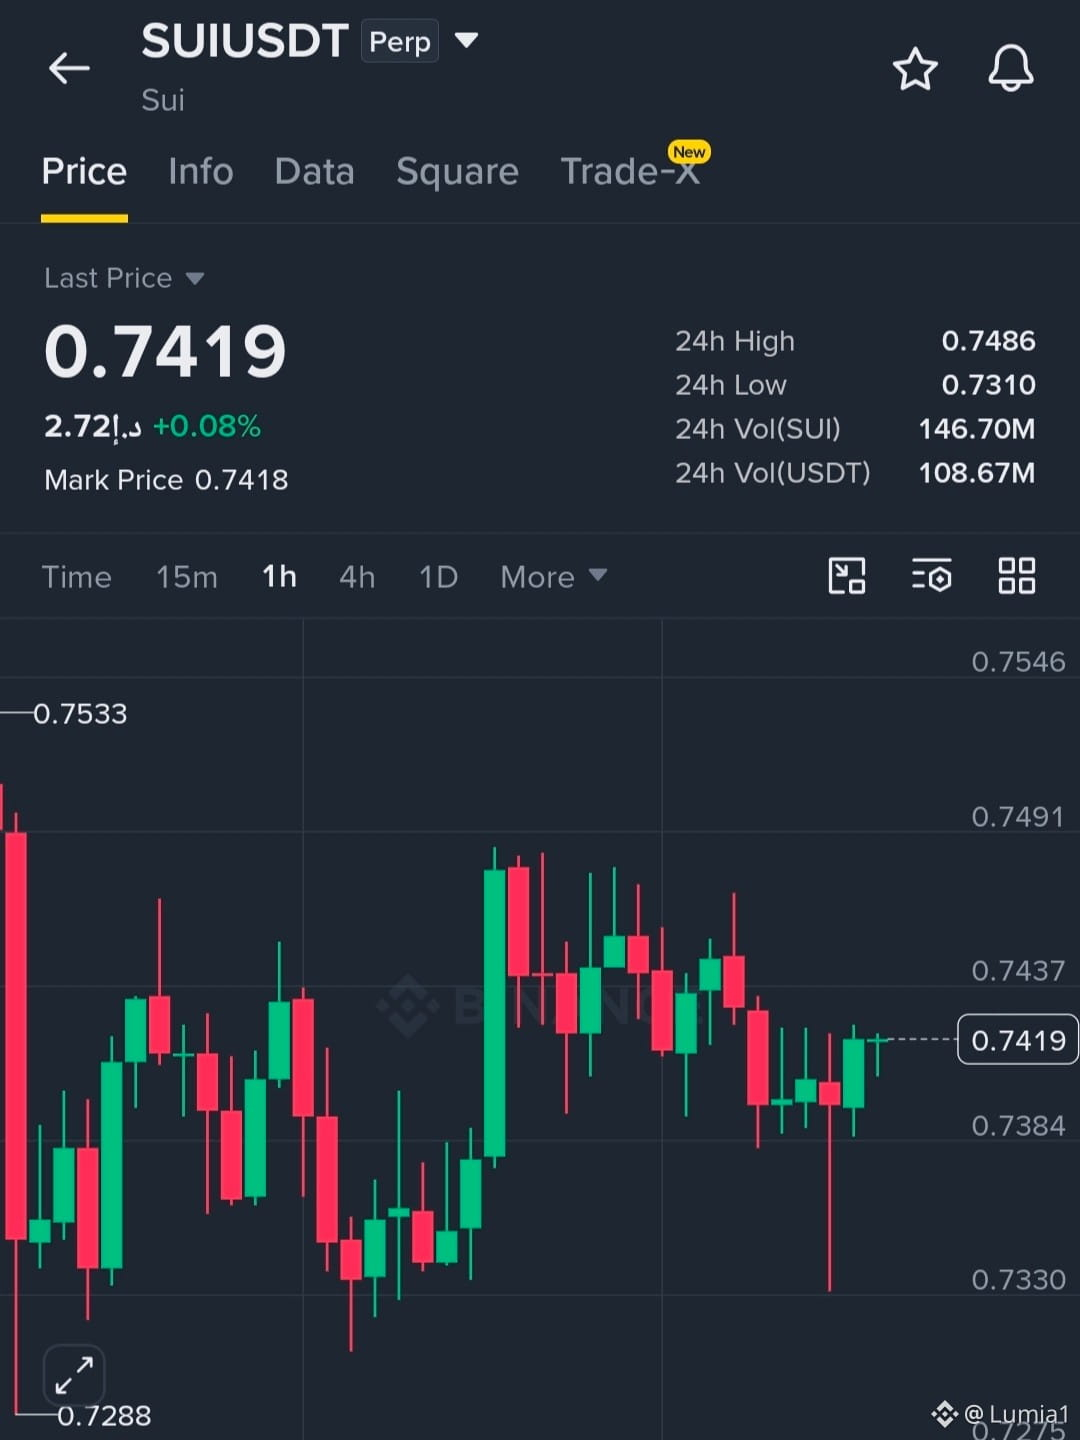The width and height of the screenshot is (1080, 1440).
Task: Tap the chart high marker 0.7533
Action: [80, 714]
